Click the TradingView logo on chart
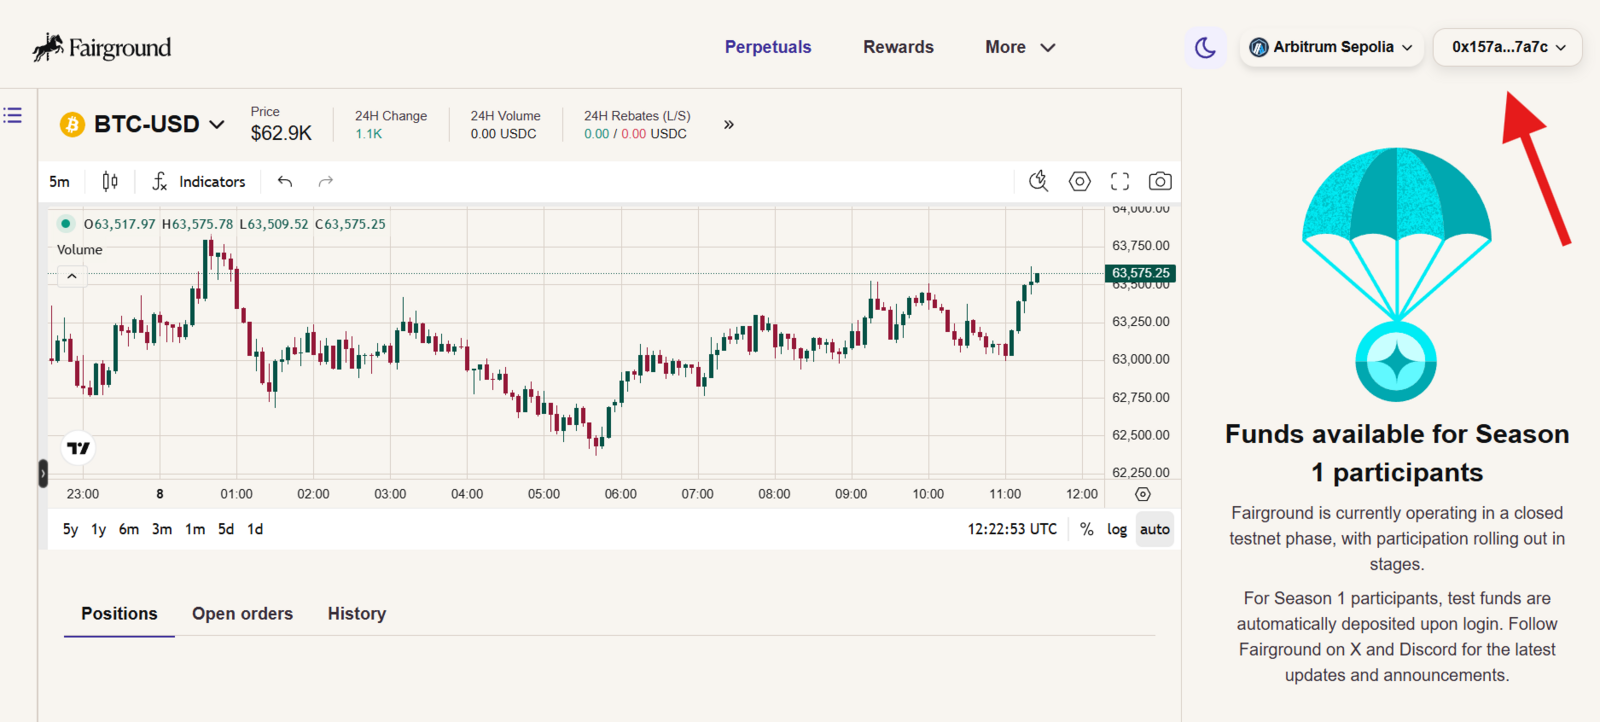The image size is (1600, 722). pyautogui.click(x=79, y=448)
